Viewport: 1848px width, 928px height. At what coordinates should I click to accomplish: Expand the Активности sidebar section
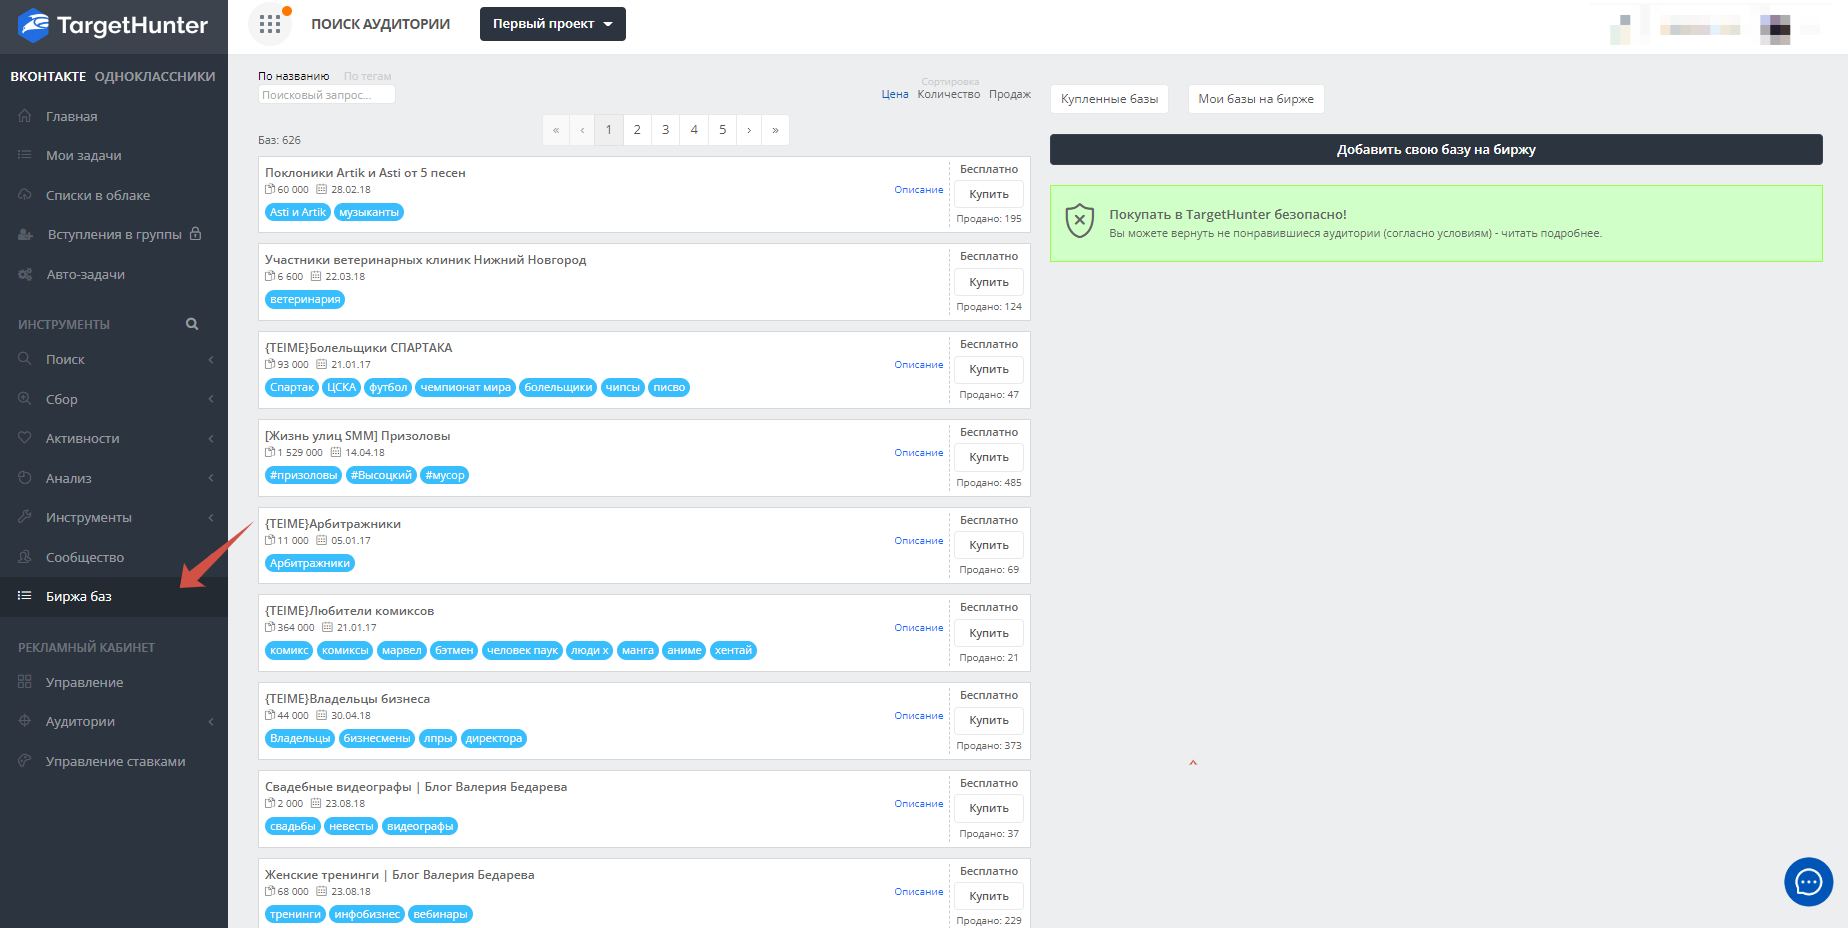(x=113, y=438)
